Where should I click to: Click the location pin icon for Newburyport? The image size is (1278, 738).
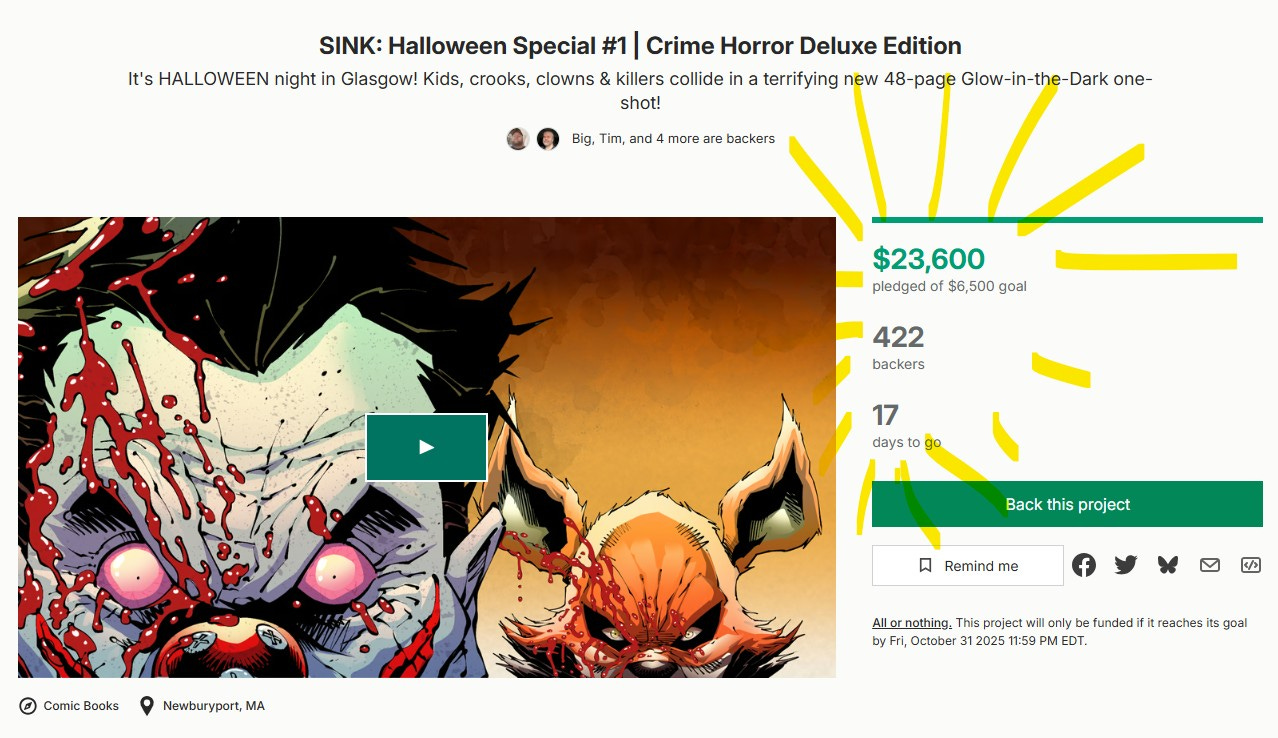tap(147, 706)
